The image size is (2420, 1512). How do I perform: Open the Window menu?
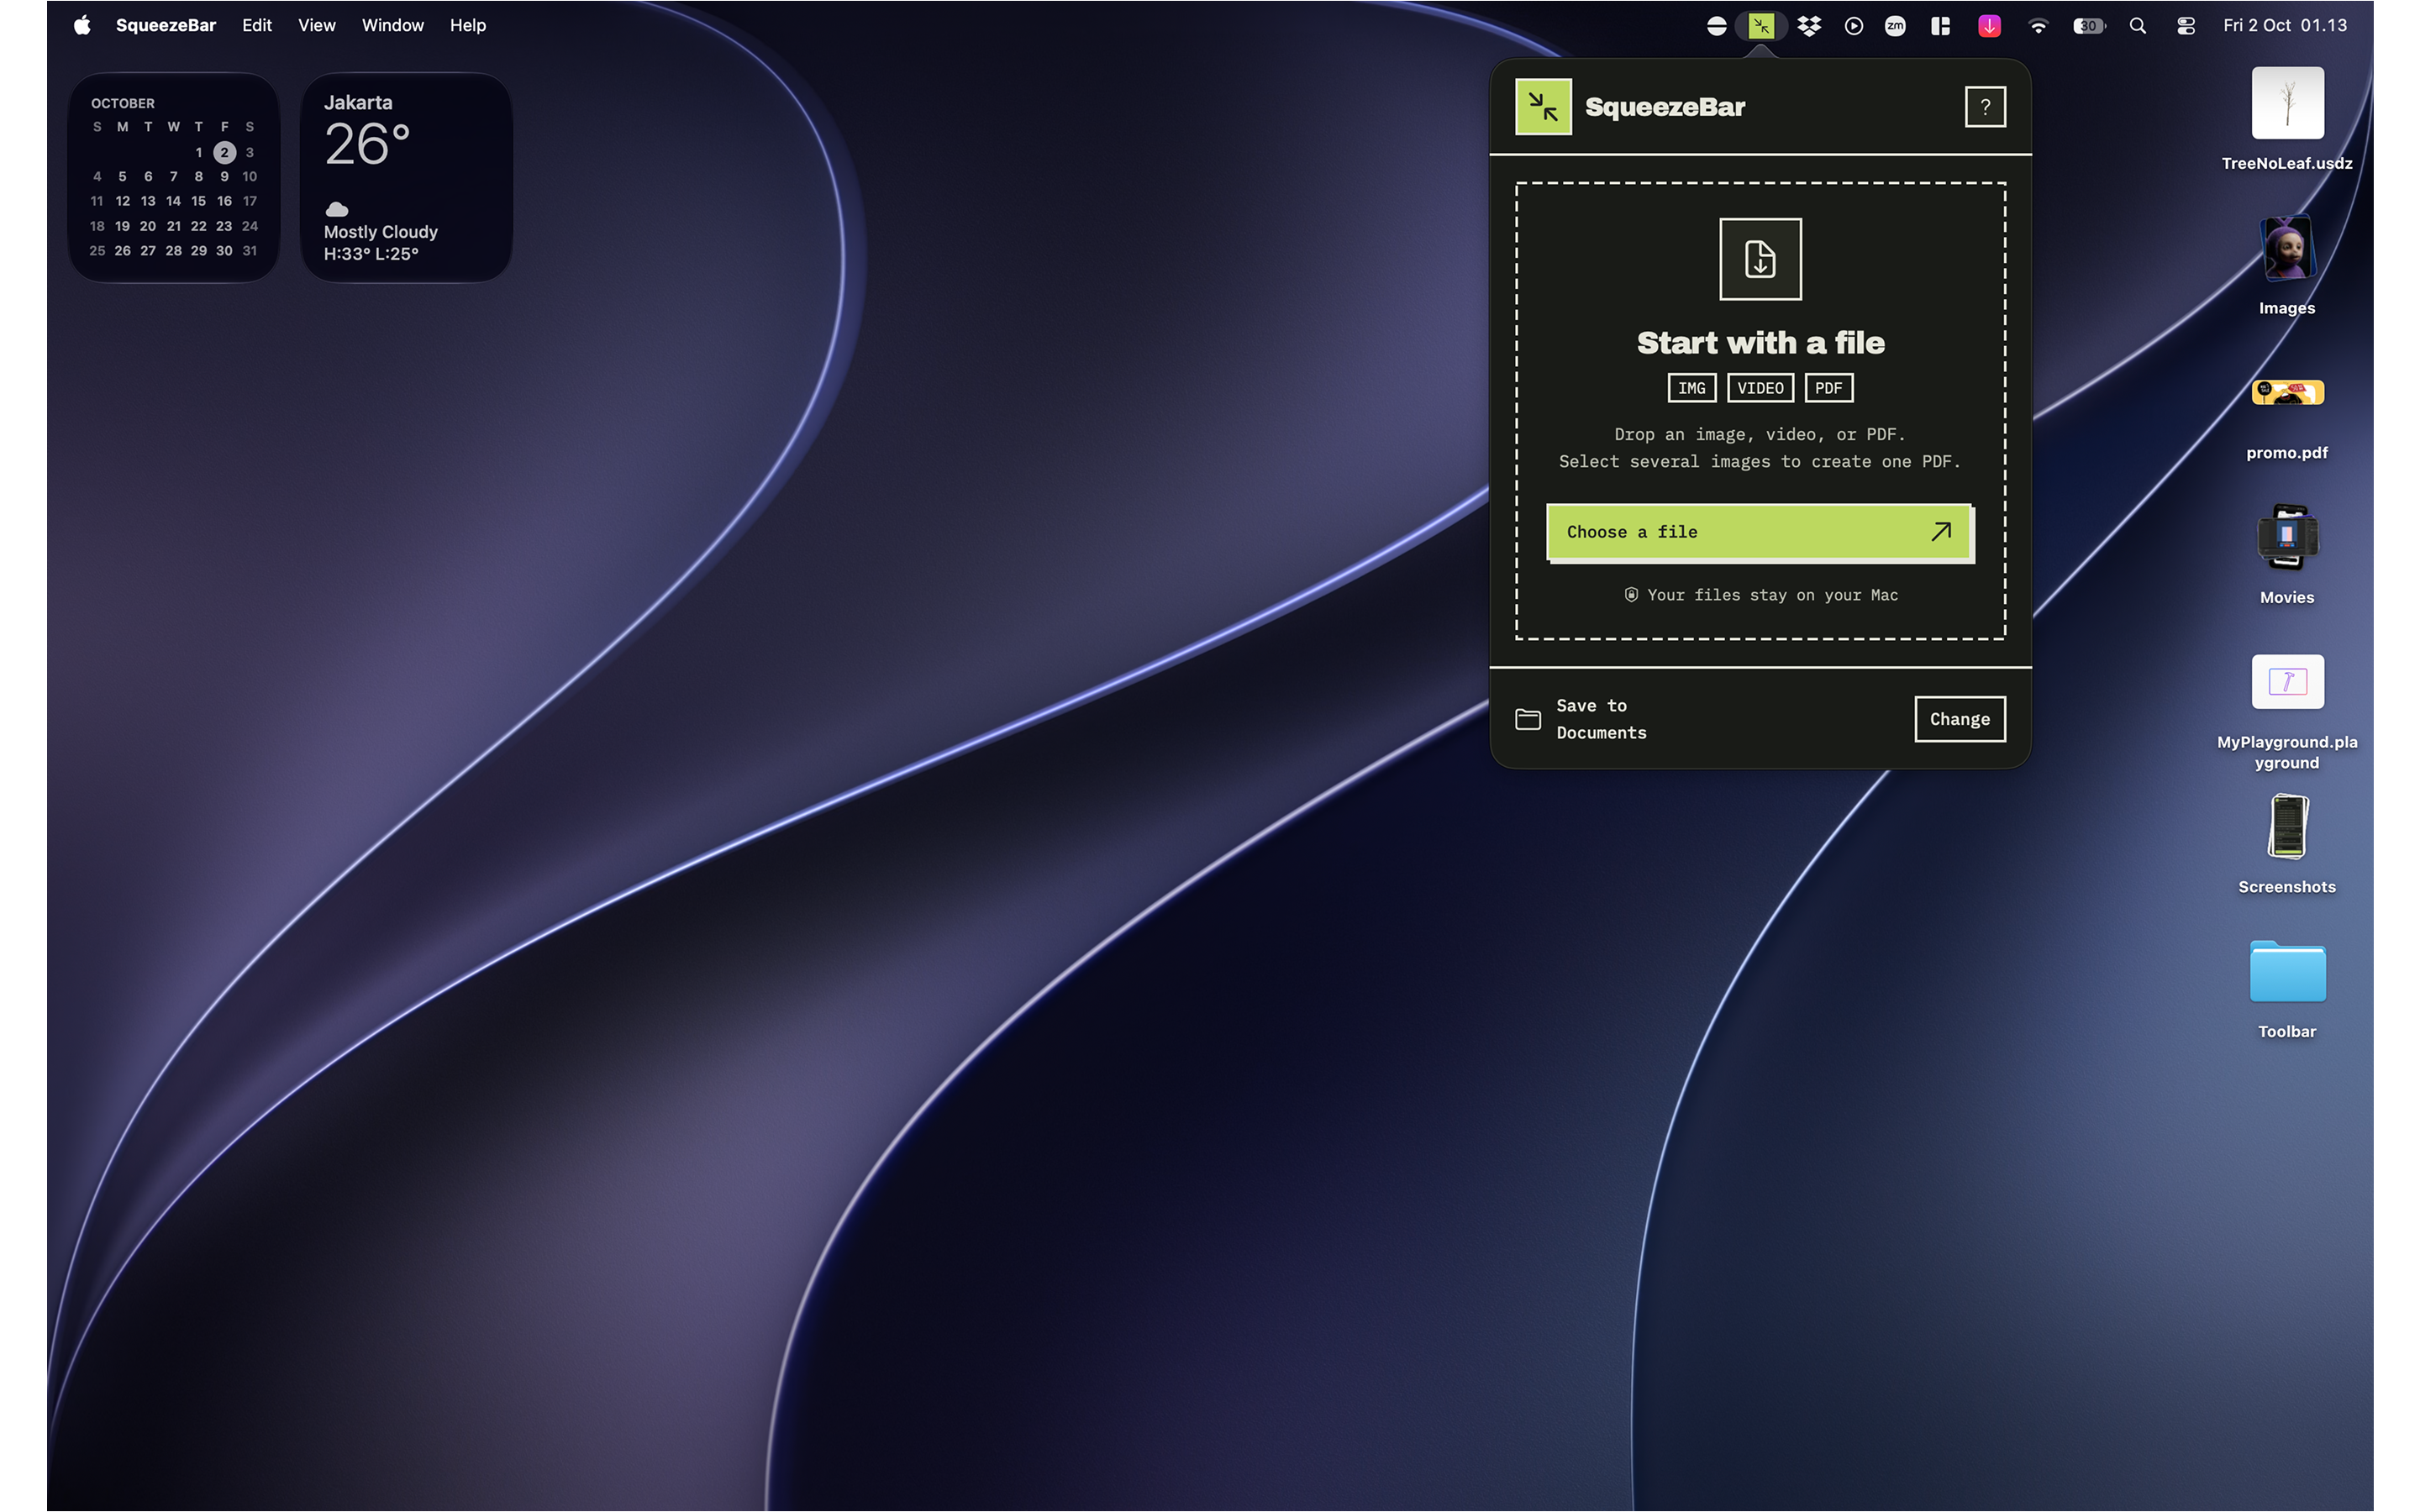(392, 25)
